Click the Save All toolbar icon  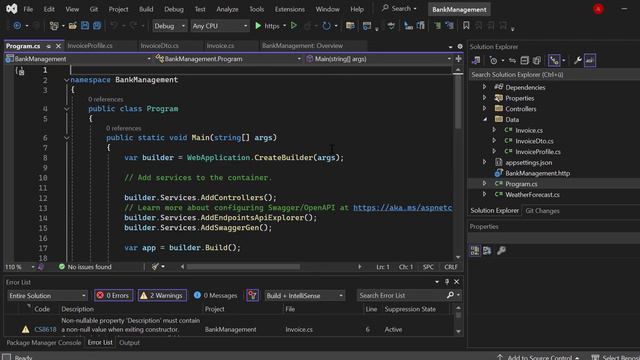(x=97, y=26)
